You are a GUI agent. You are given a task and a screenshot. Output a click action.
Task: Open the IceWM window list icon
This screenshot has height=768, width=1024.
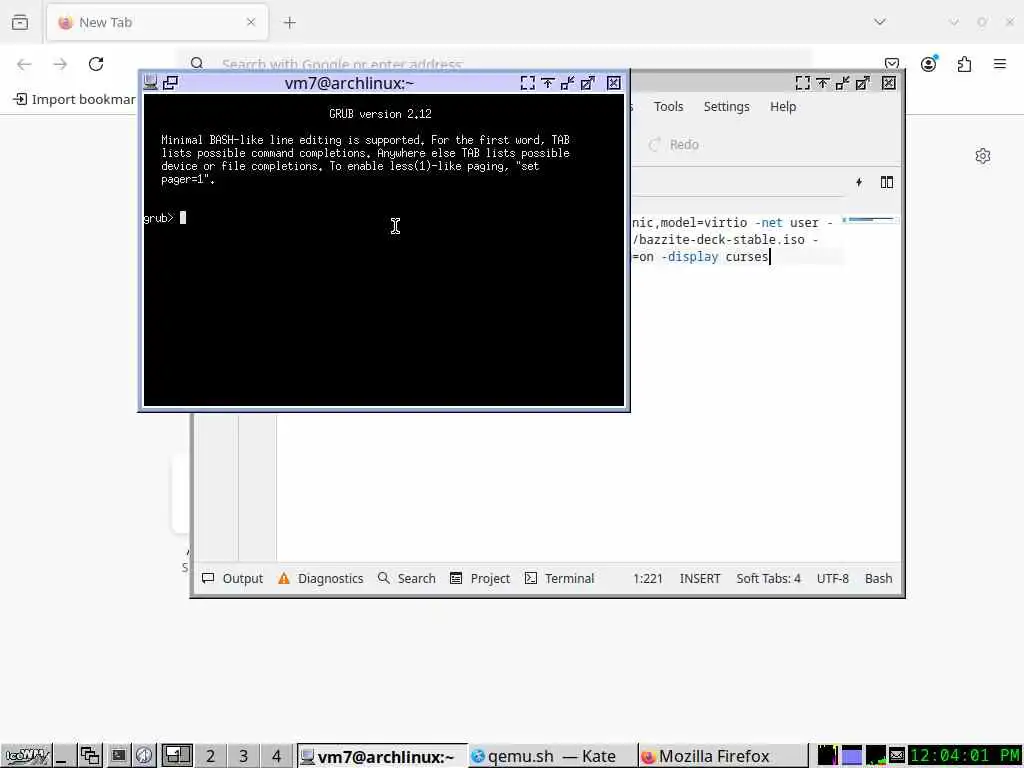click(90, 756)
